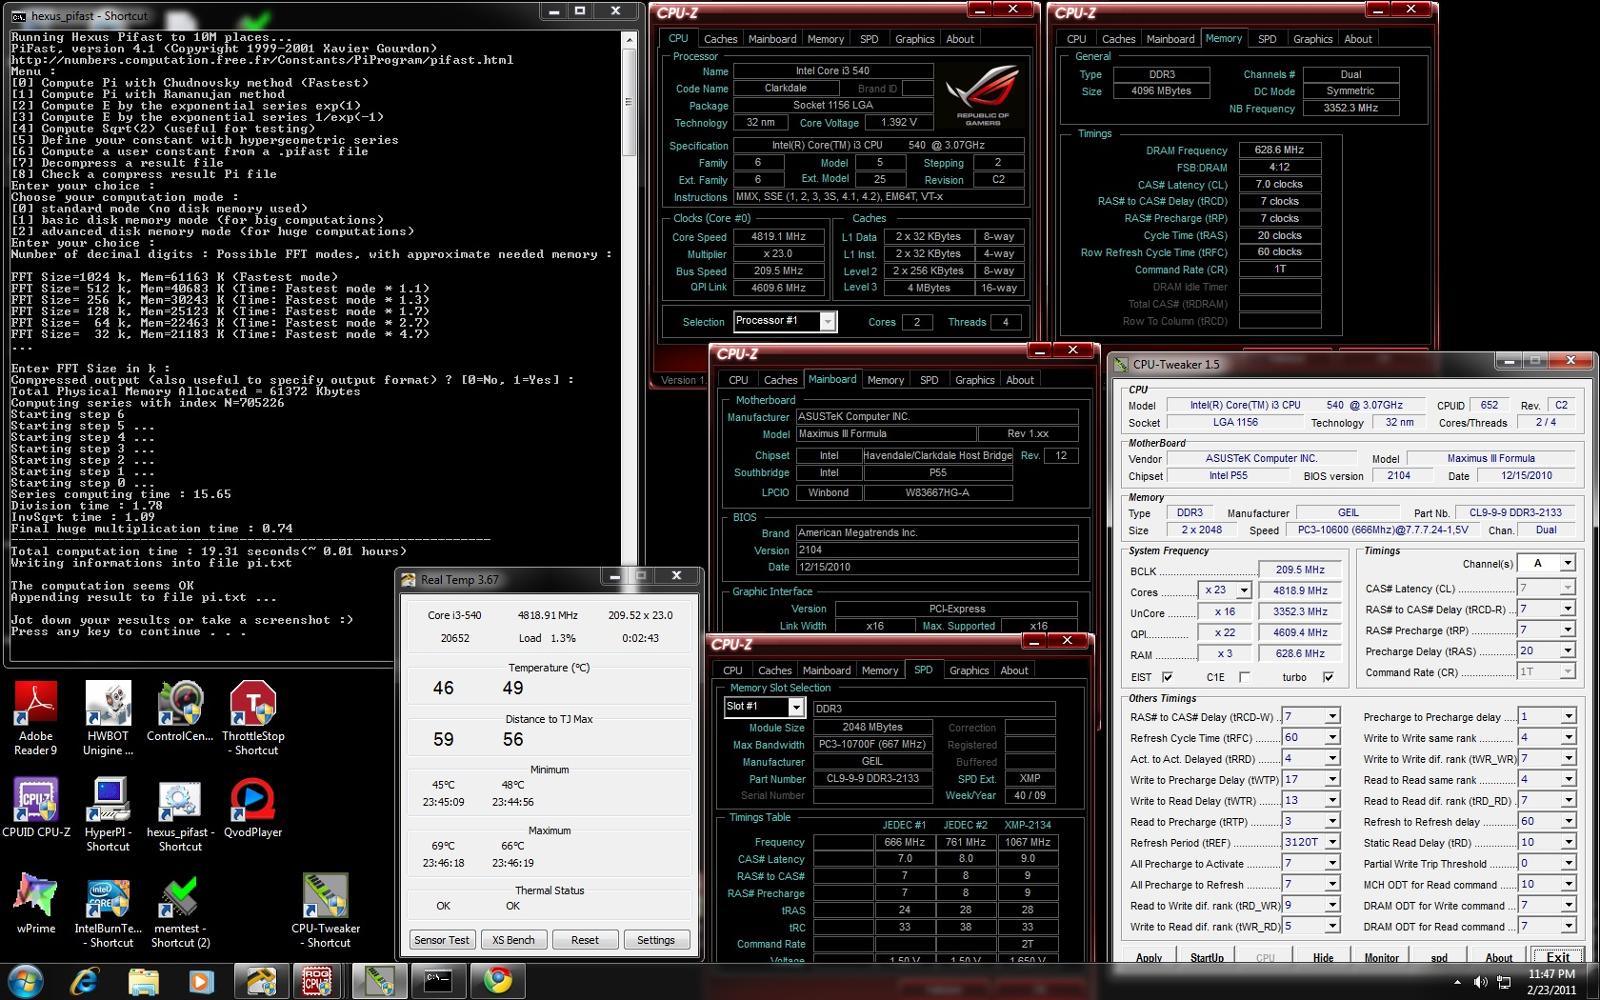This screenshot has height=1000, width=1600.
Task: Switch to Caches tab in top-left CPU-Z
Action: click(x=720, y=39)
